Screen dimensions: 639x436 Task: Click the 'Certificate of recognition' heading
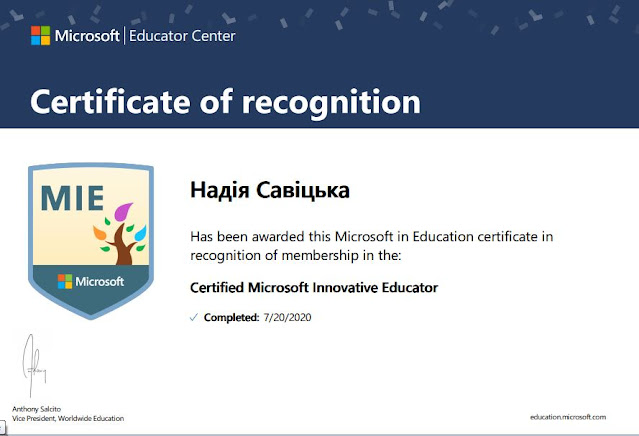pos(225,102)
